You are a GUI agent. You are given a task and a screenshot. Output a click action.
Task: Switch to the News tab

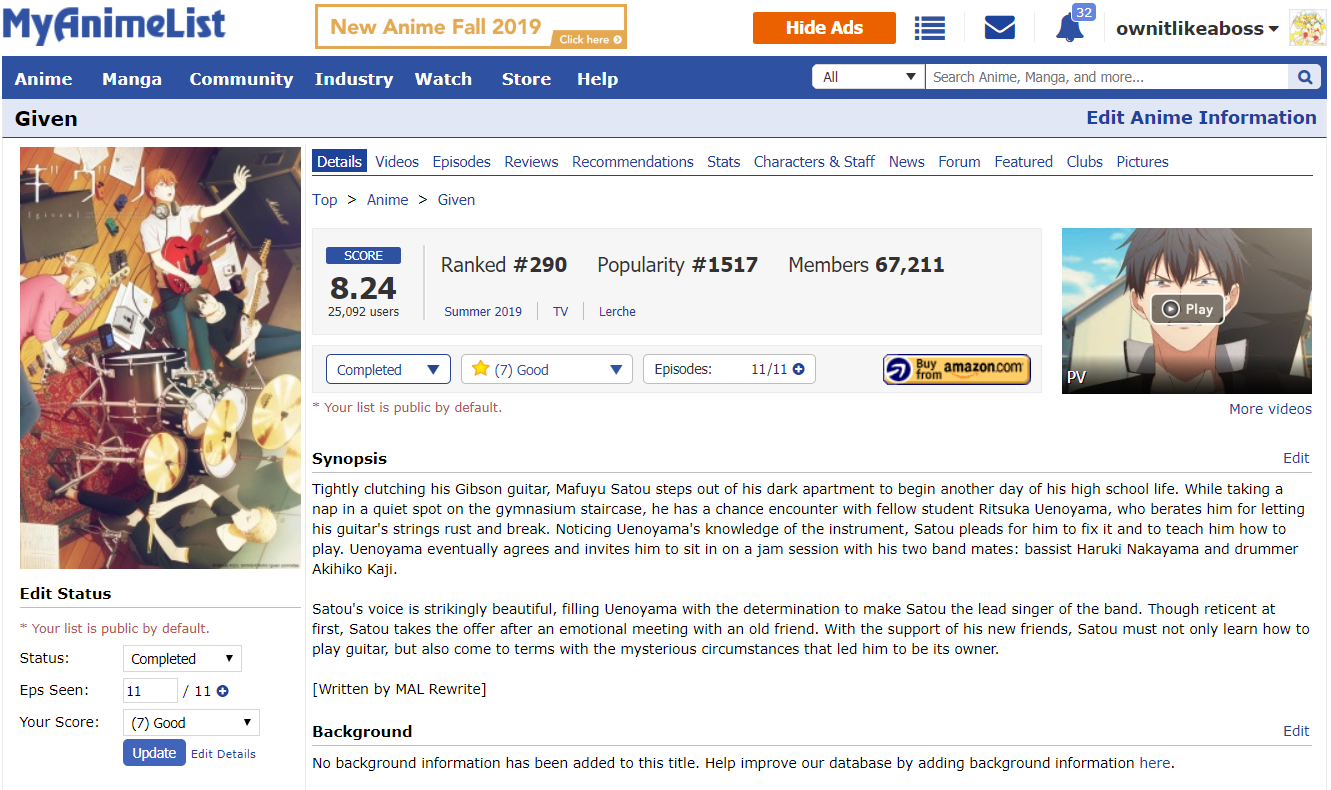pyautogui.click(x=907, y=161)
